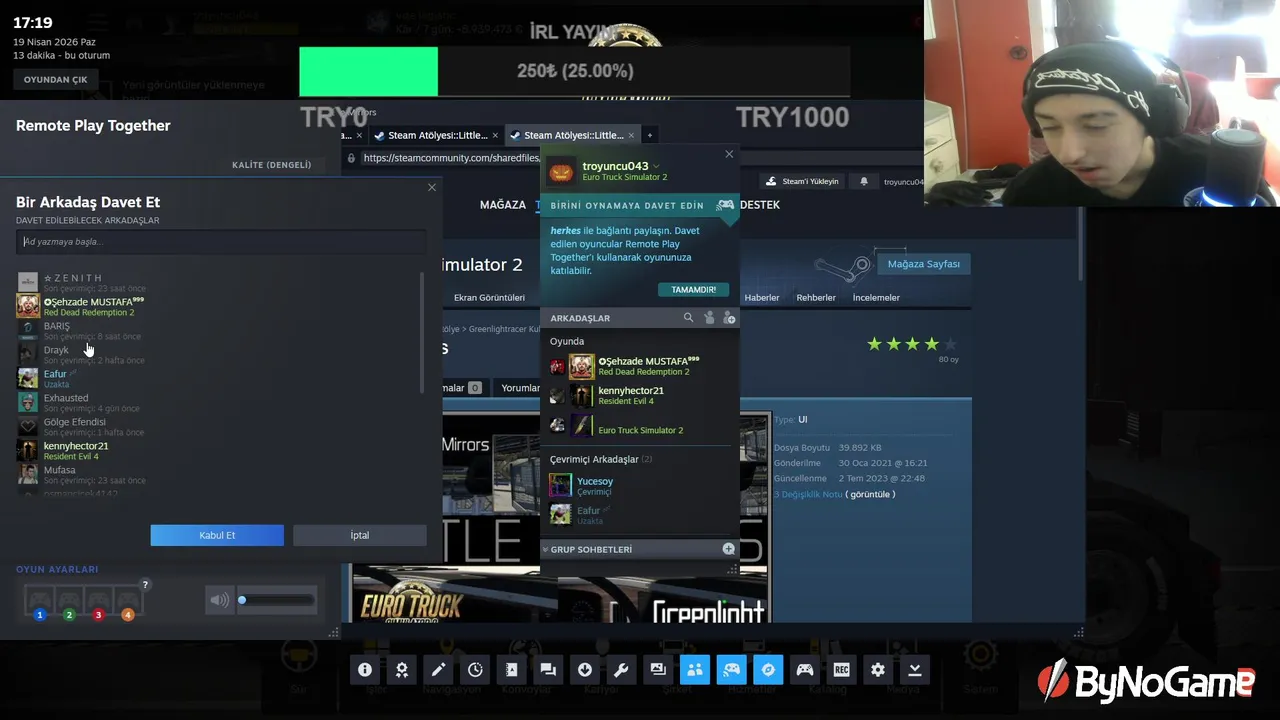Toggle the friends list icon in overlay toolbar
This screenshot has height=720, width=1280.
(695, 670)
